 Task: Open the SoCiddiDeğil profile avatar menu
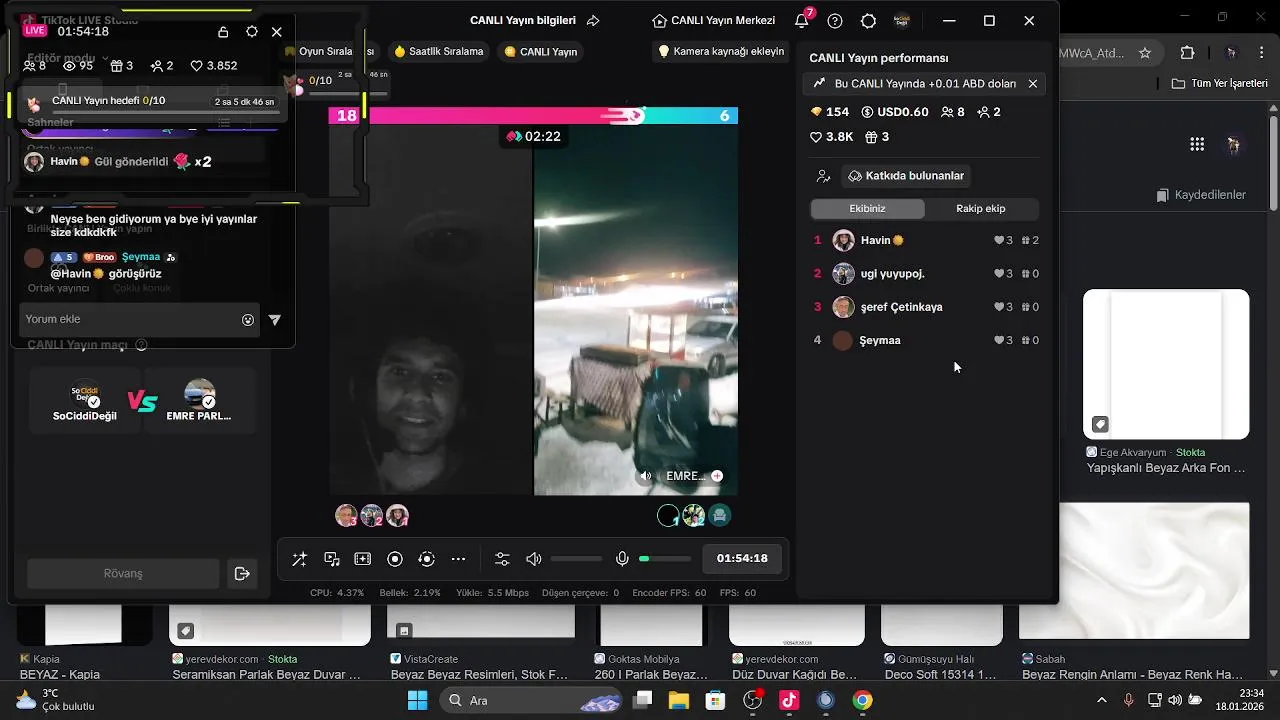coord(902,21)
